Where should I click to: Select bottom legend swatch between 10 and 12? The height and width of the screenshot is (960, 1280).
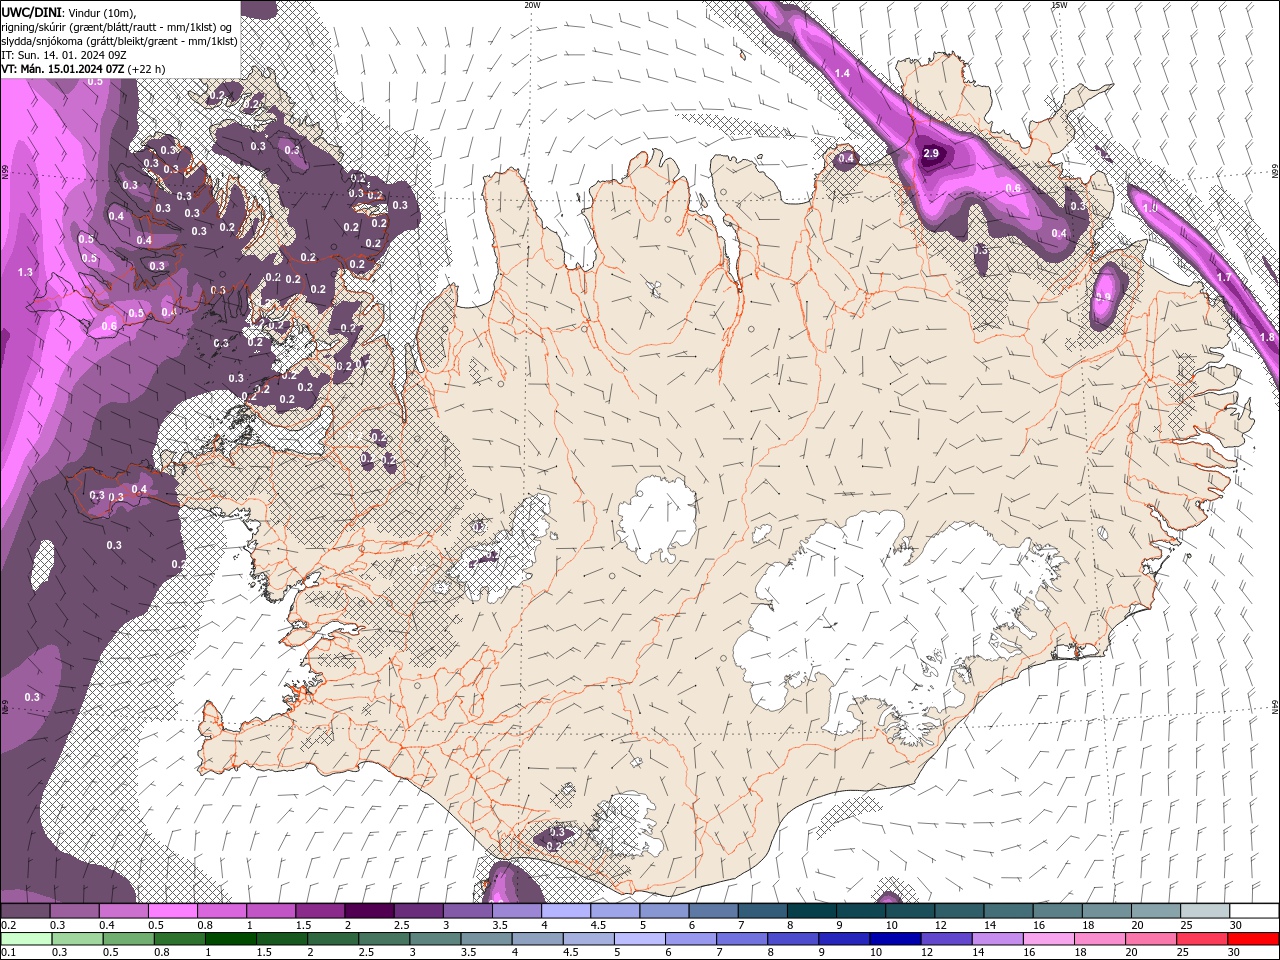point(895,939)
